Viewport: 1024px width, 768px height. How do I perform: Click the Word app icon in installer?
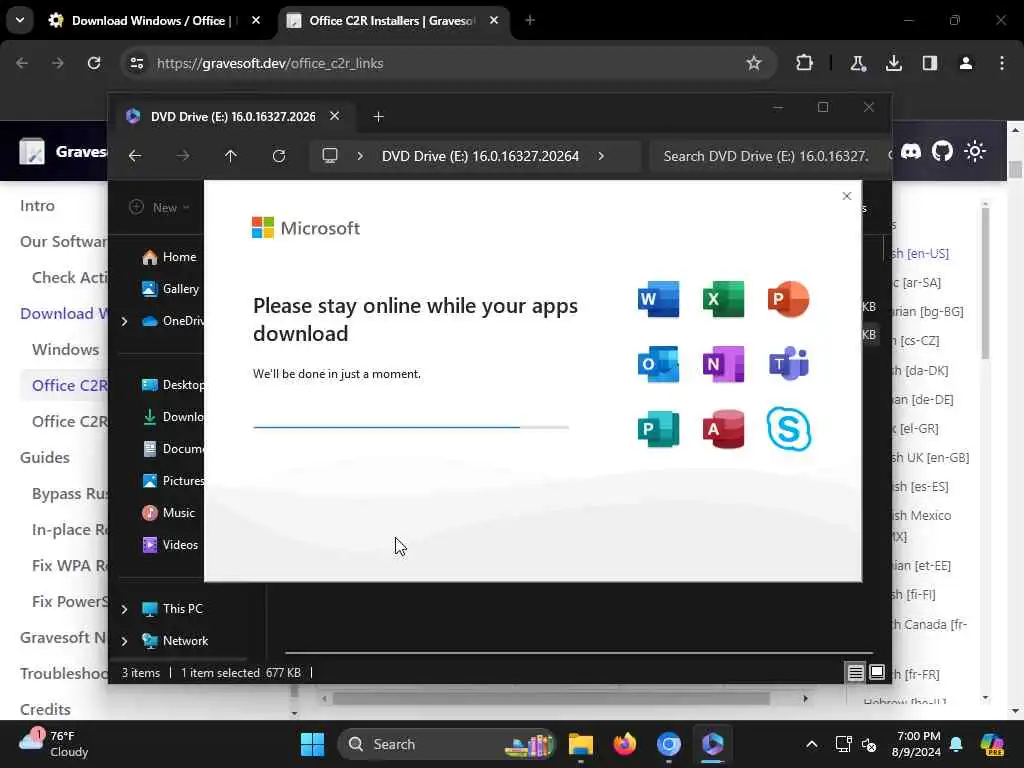point(658,299)
